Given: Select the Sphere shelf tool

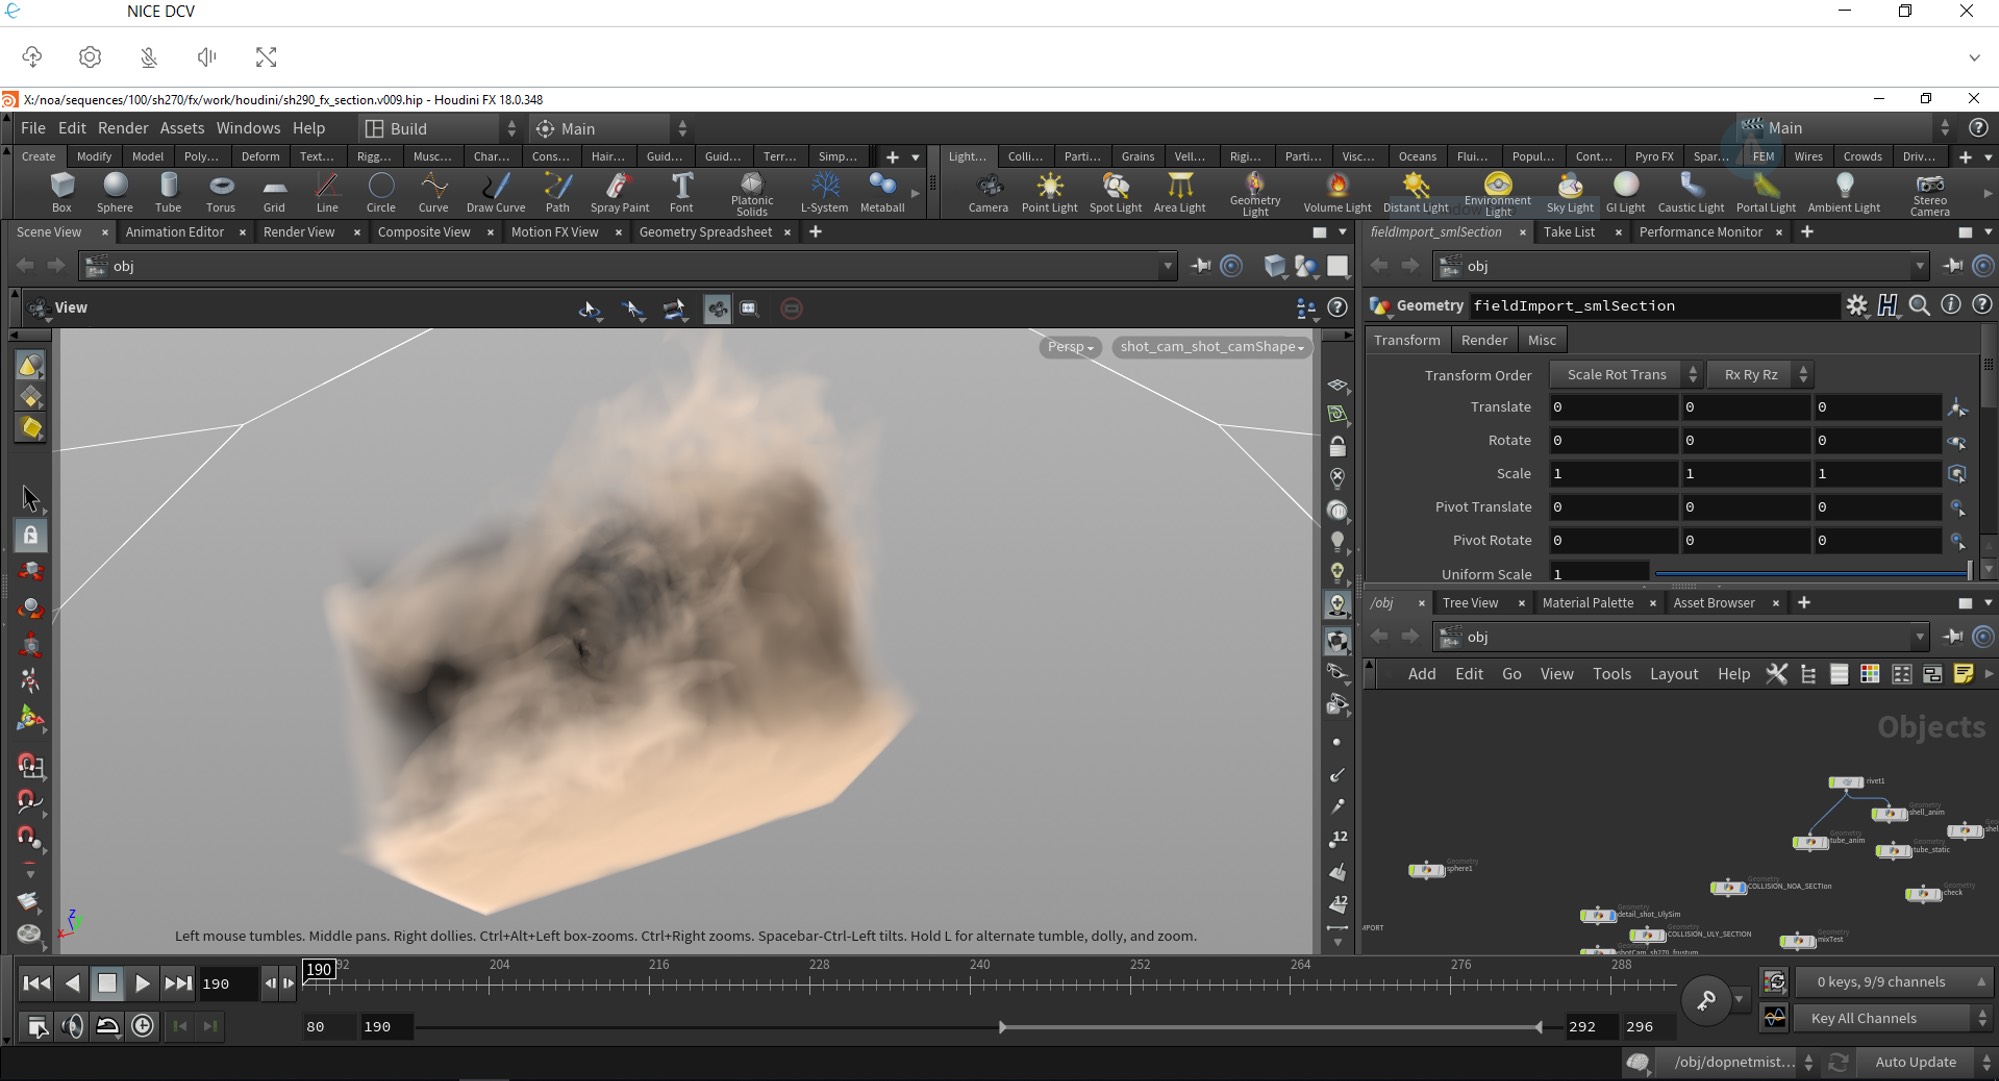Looking at the screenshot, I should [115, 191].
